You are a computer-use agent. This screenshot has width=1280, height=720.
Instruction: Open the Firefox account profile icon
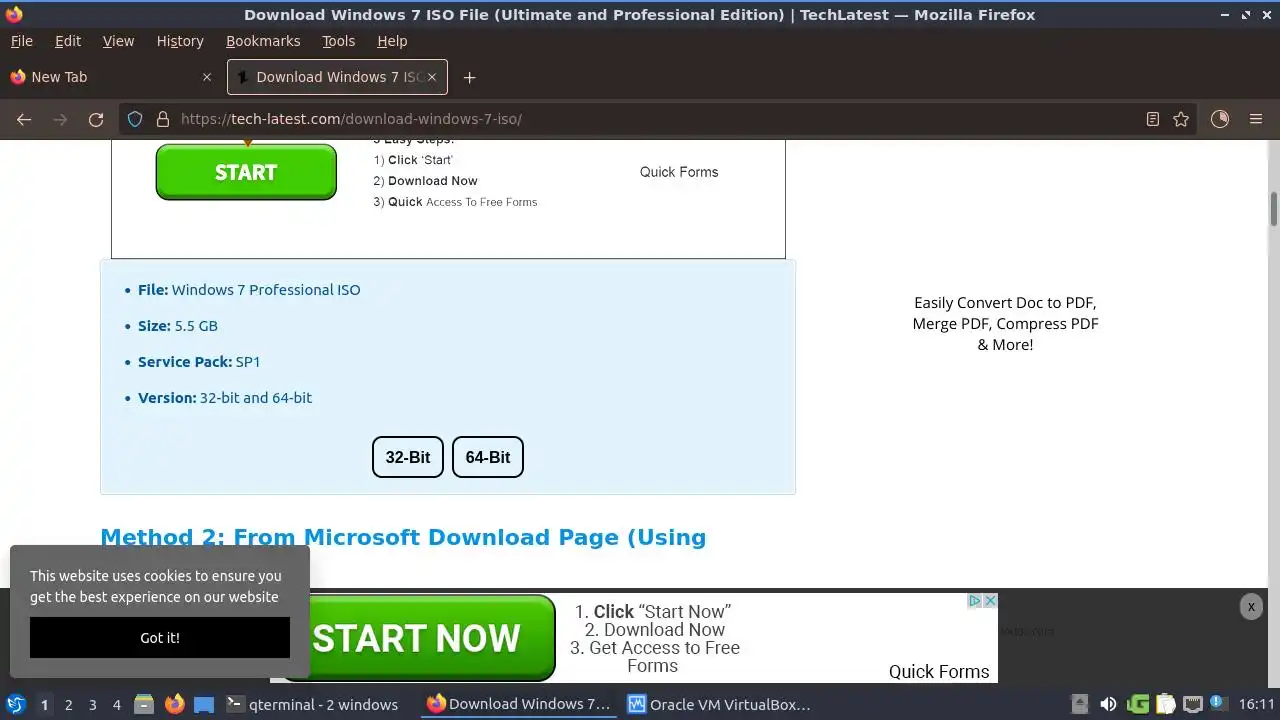(1220, 119)
